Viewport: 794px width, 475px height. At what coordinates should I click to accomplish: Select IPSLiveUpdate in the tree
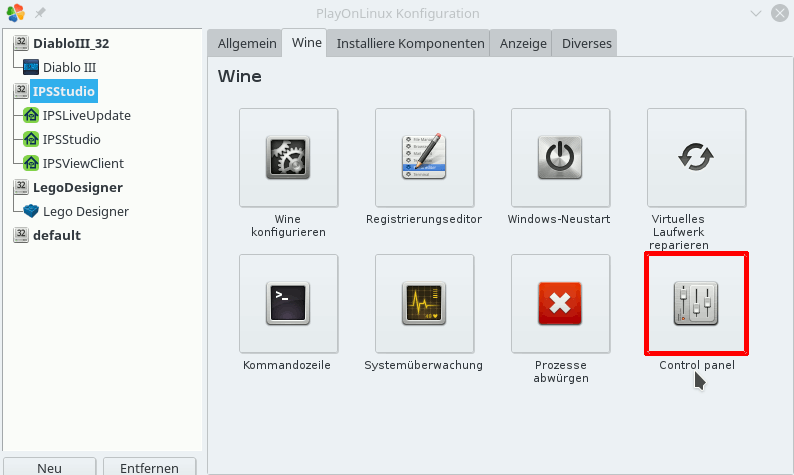[87, 115]
